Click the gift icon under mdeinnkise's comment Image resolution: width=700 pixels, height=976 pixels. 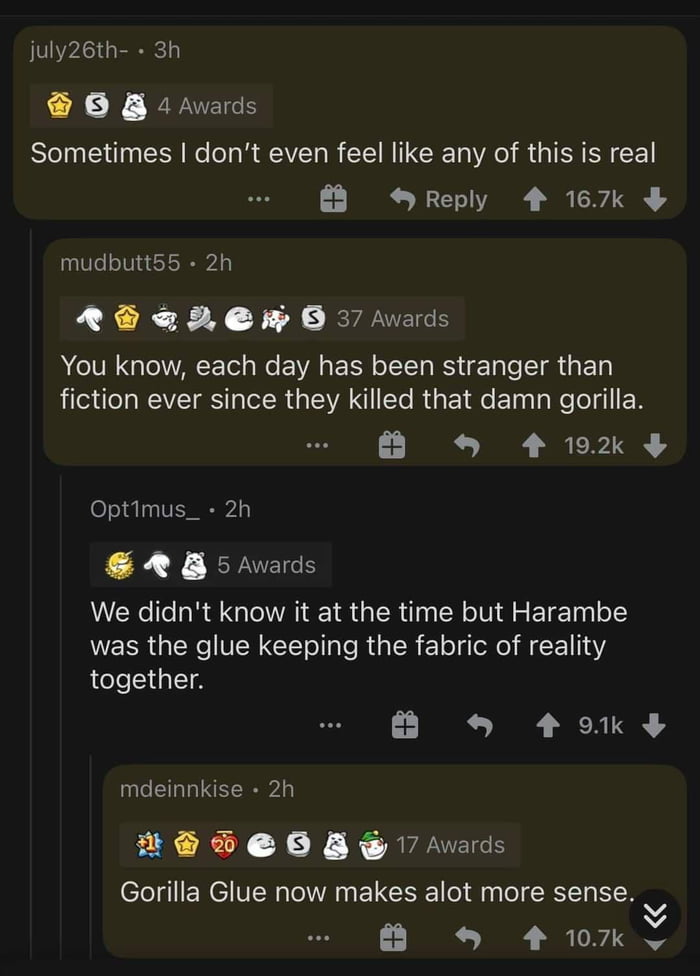394,938
